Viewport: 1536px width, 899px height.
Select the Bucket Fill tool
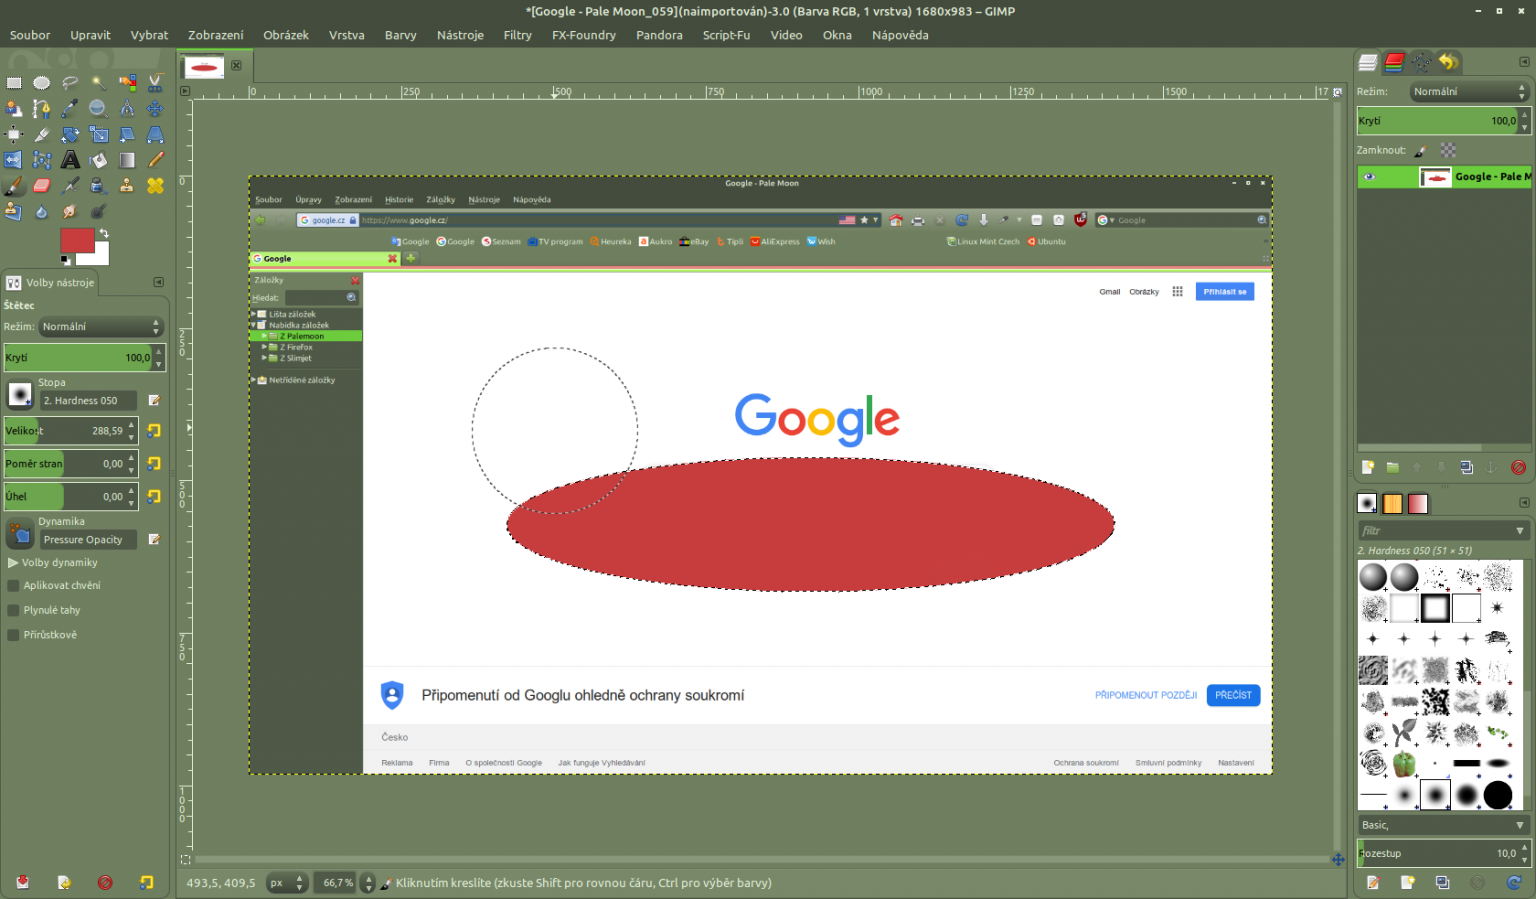coord(98,160)
